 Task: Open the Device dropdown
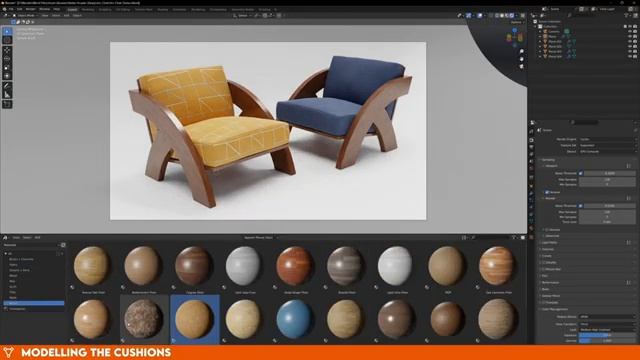point(607,151)
